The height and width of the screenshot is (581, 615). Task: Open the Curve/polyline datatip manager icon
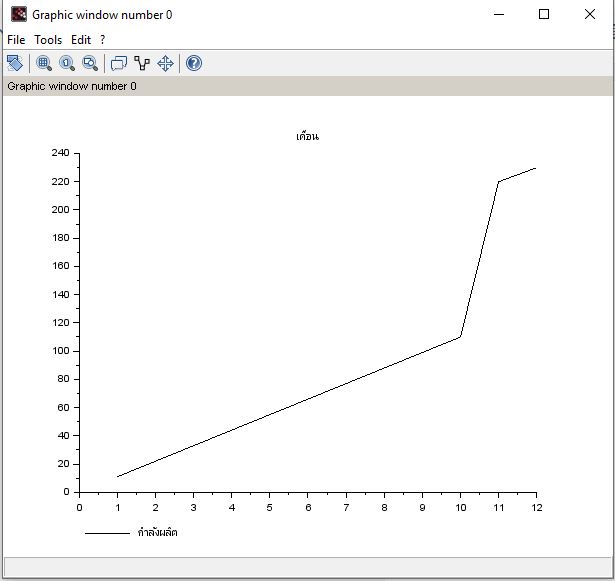click(142, 63)
